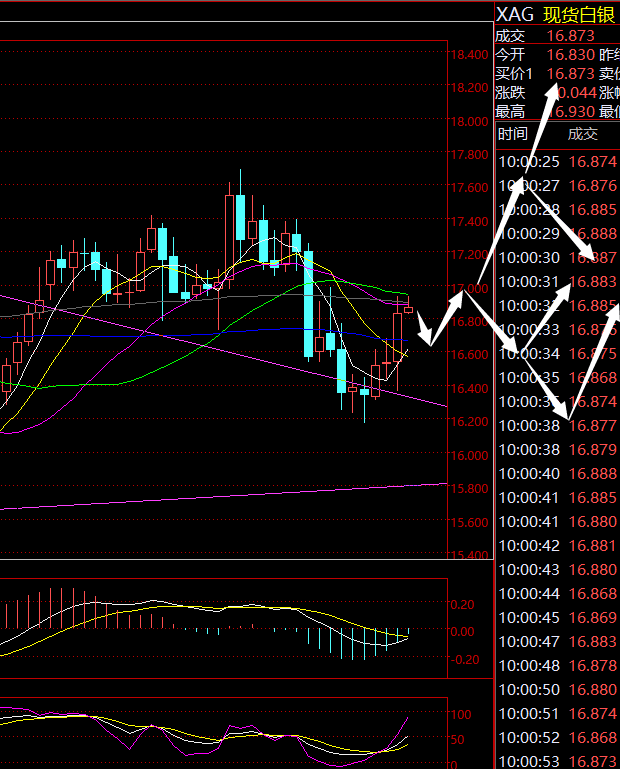Select tick row 10:00:45 at 16.869
The image size is (620, 769).
pos(558,618)
